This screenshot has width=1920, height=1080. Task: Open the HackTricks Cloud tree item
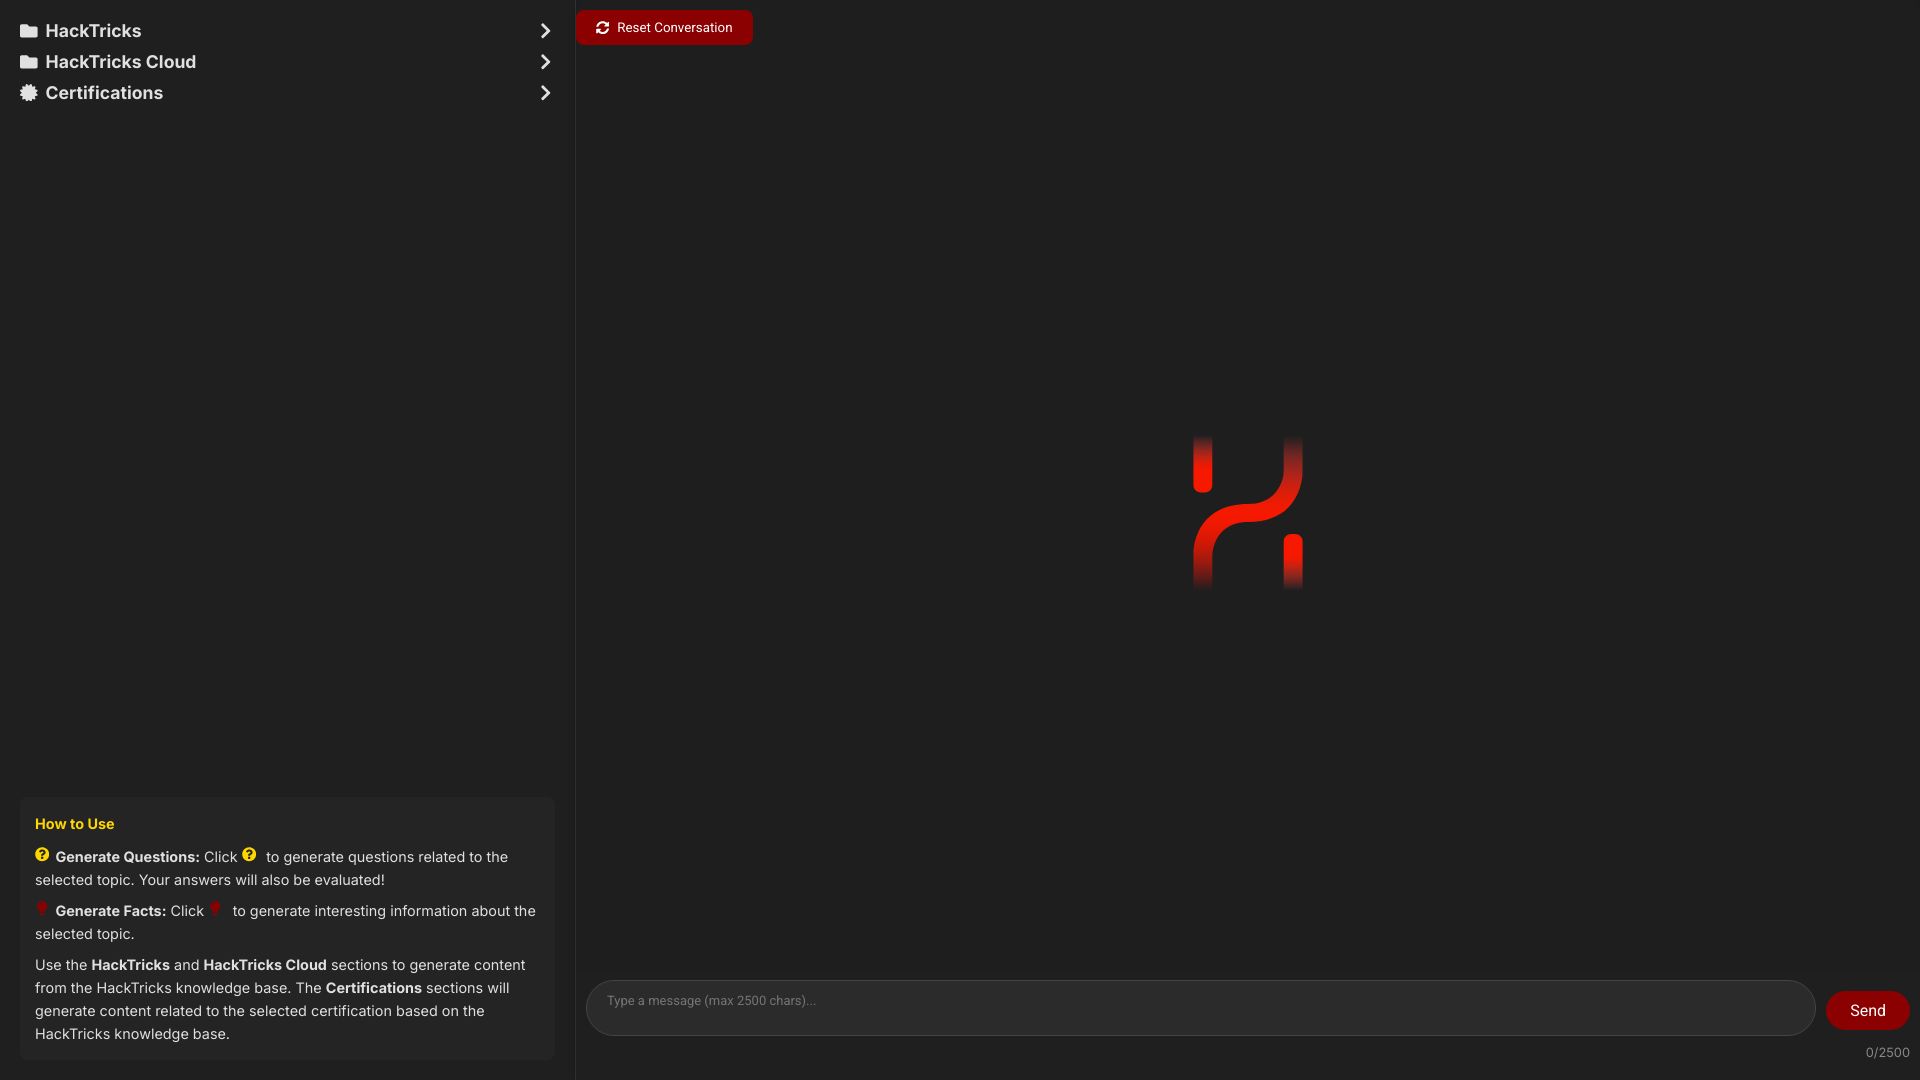coord(287,62)
